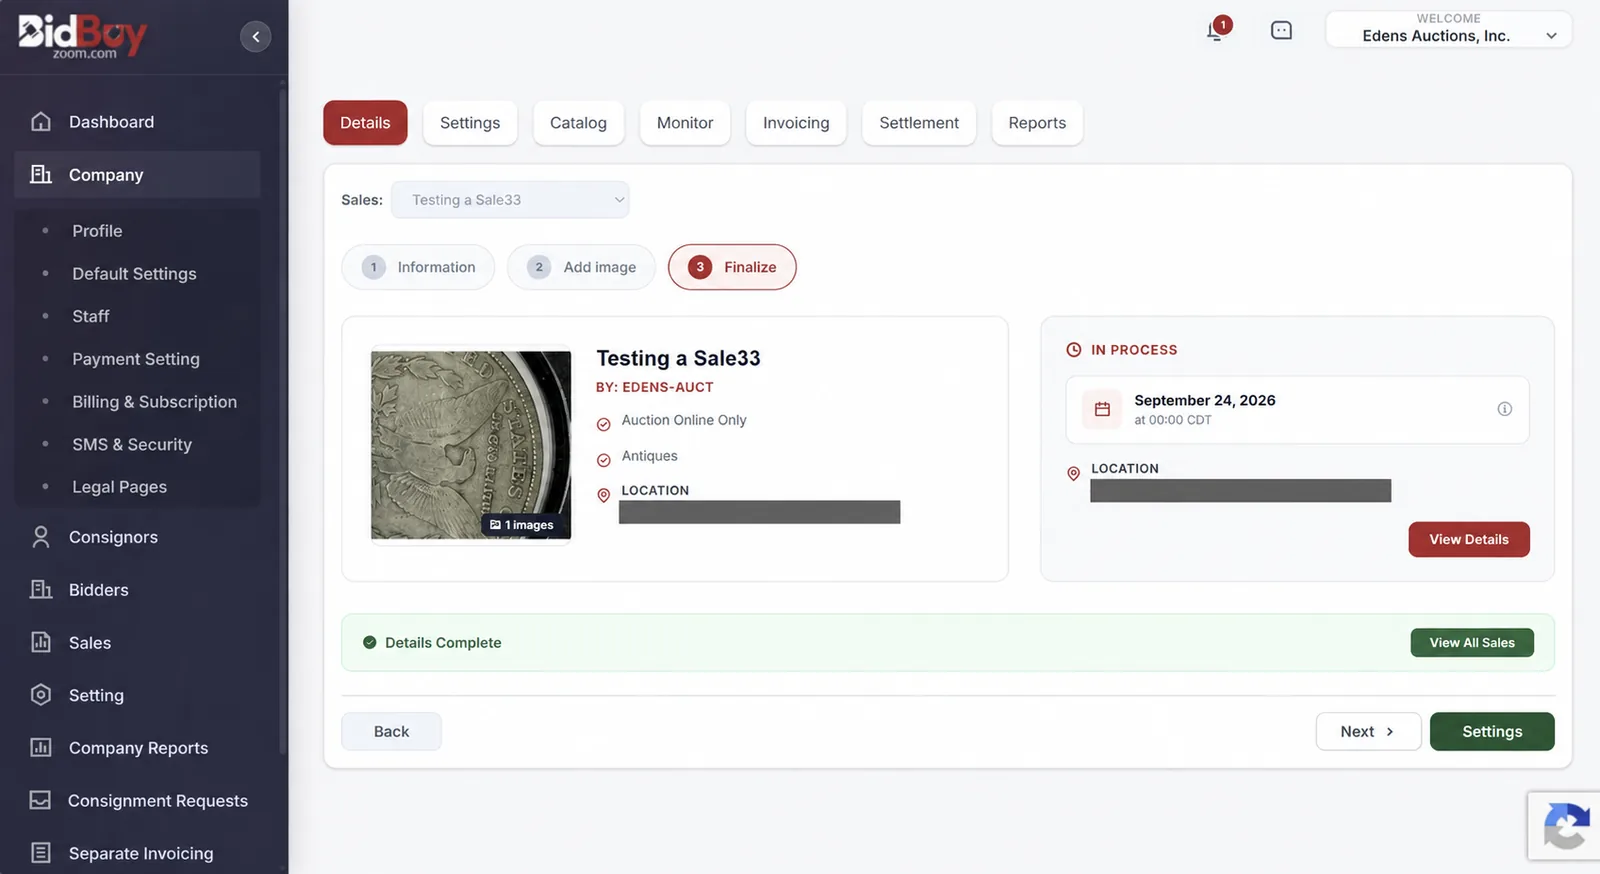Open Payment Setting in the sidebar
Viewport: 1600px width, 874px height.
(x=136, y=359)
